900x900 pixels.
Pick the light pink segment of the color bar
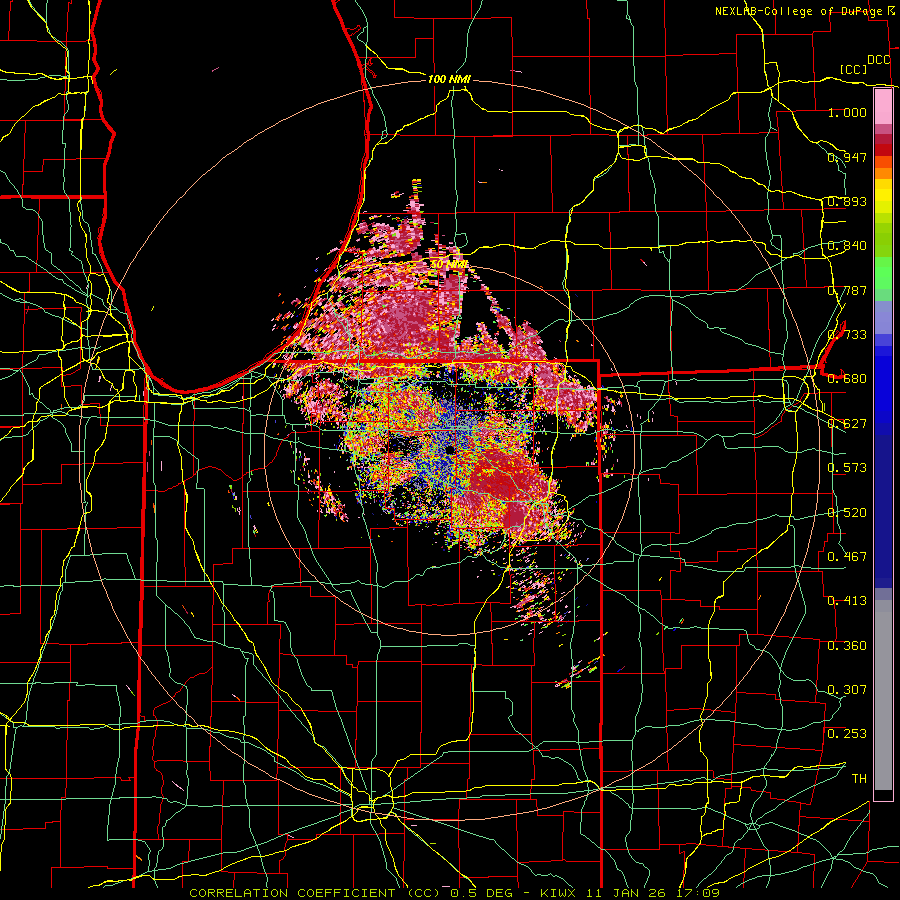pos(883,106)
